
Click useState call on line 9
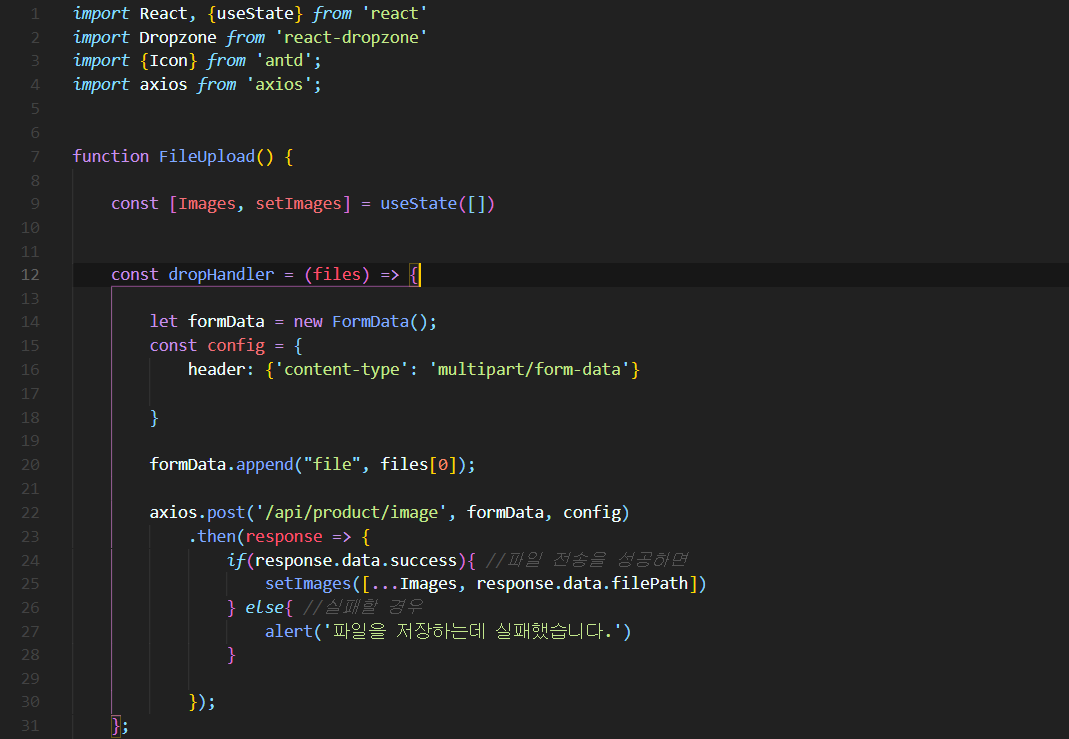[419, 203]
